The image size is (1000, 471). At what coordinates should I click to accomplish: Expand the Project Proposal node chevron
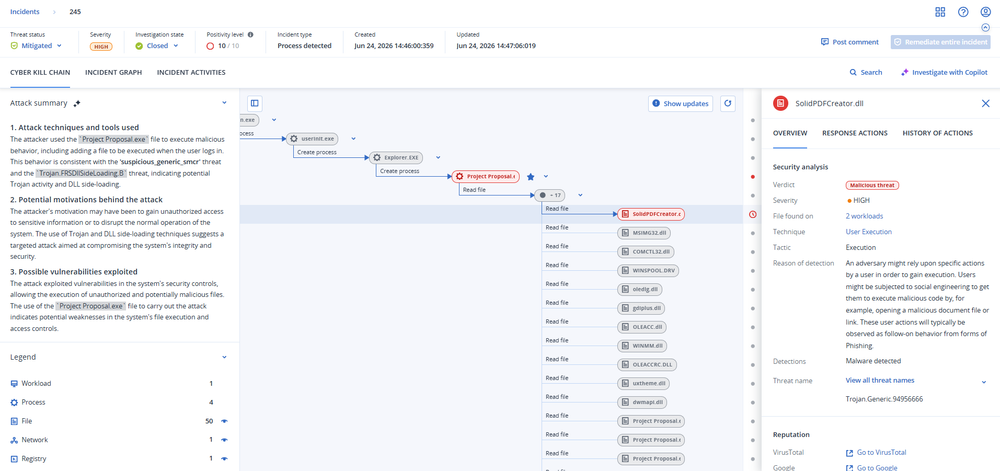(547, 177)
